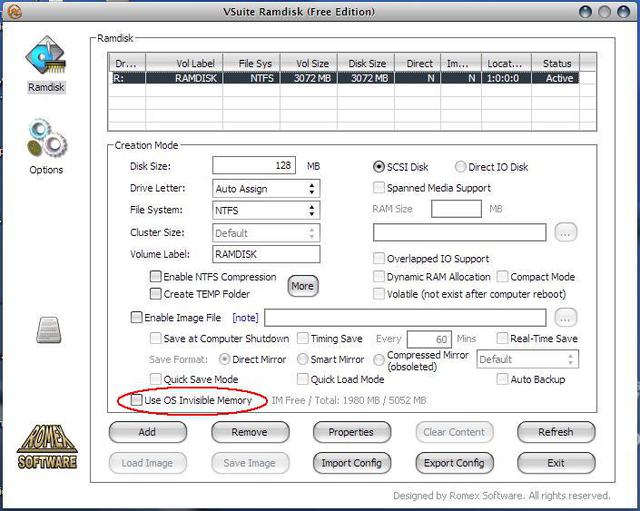Viewport: 640px width, 511px height.
Task: Open the Ramdisk section in the sidebar
Action: (46, 65)
